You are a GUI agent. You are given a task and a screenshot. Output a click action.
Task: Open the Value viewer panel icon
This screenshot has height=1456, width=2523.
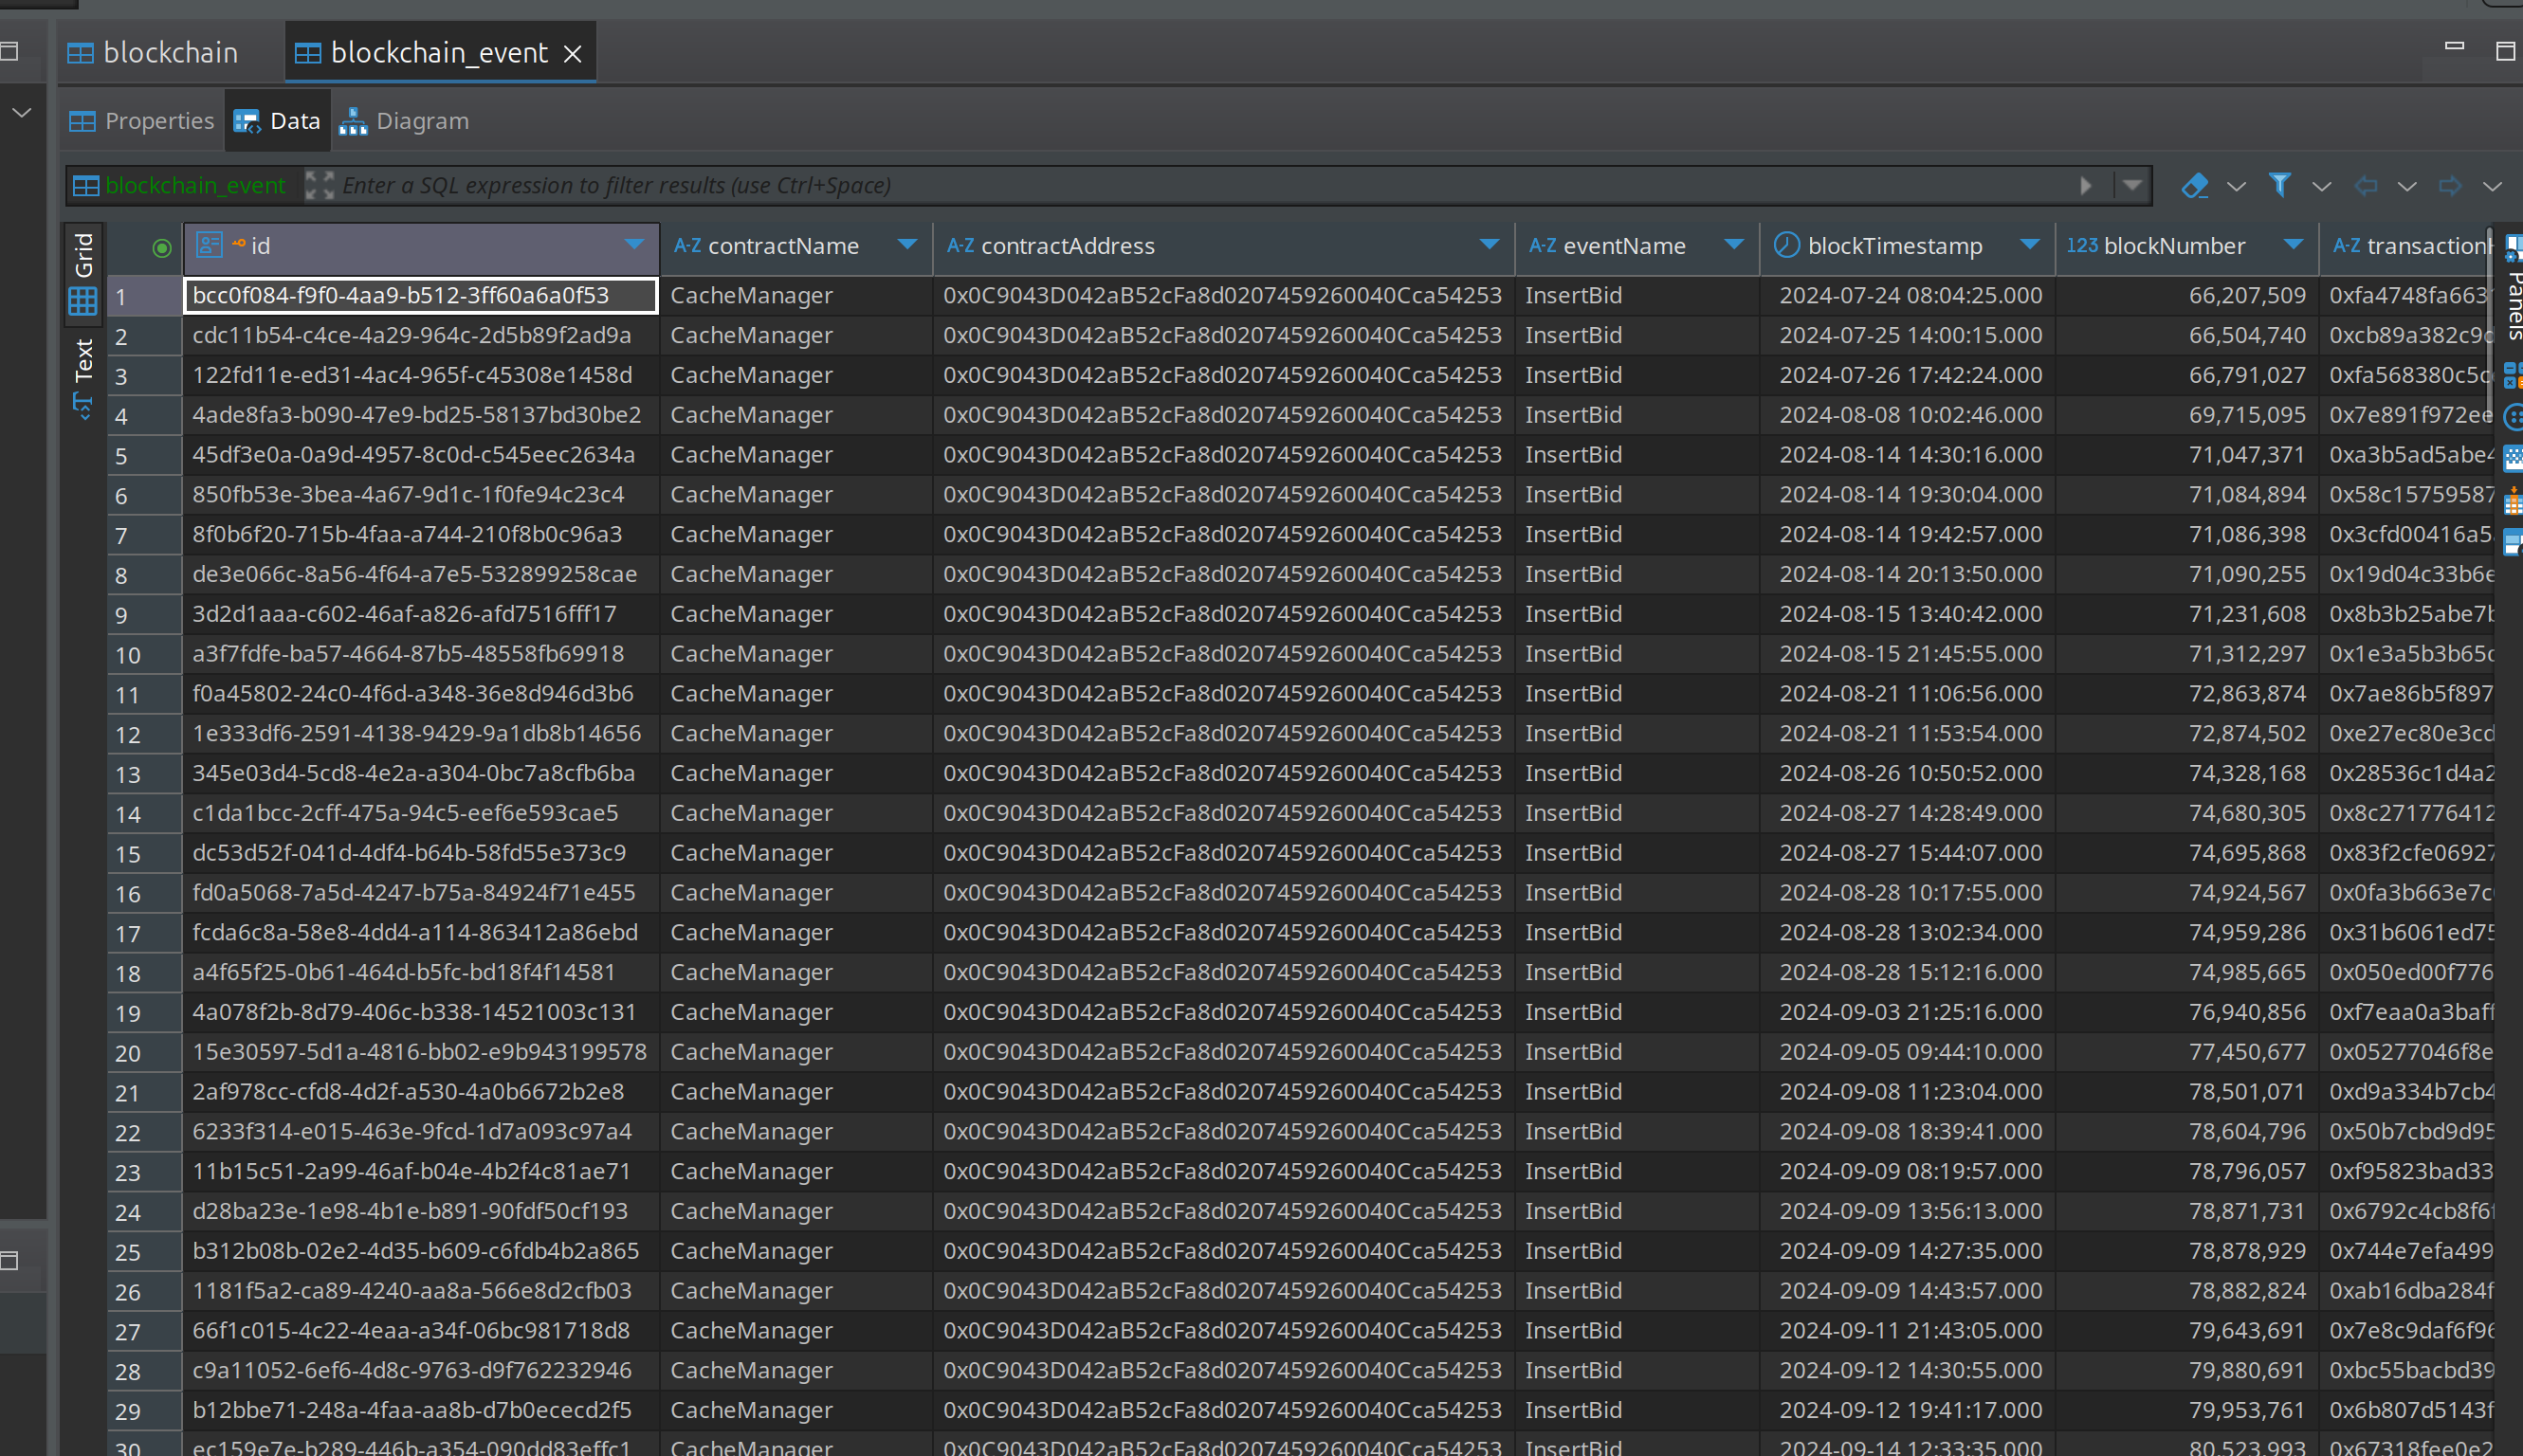[2513, 543]
